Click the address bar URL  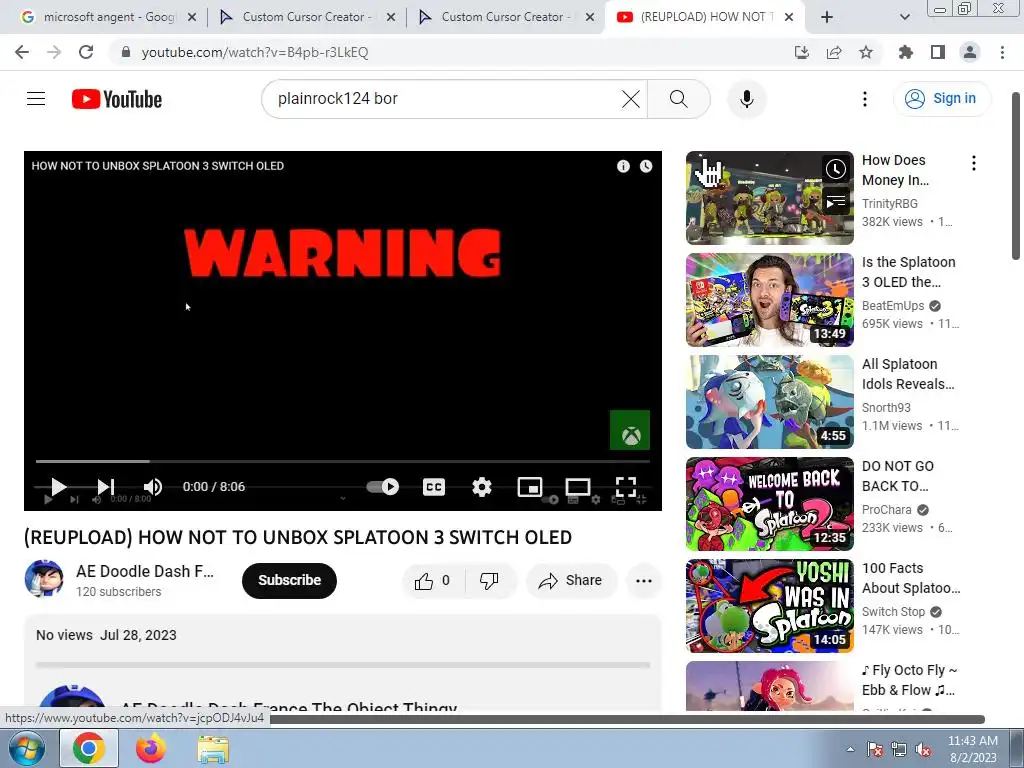(x=255, y=52)
